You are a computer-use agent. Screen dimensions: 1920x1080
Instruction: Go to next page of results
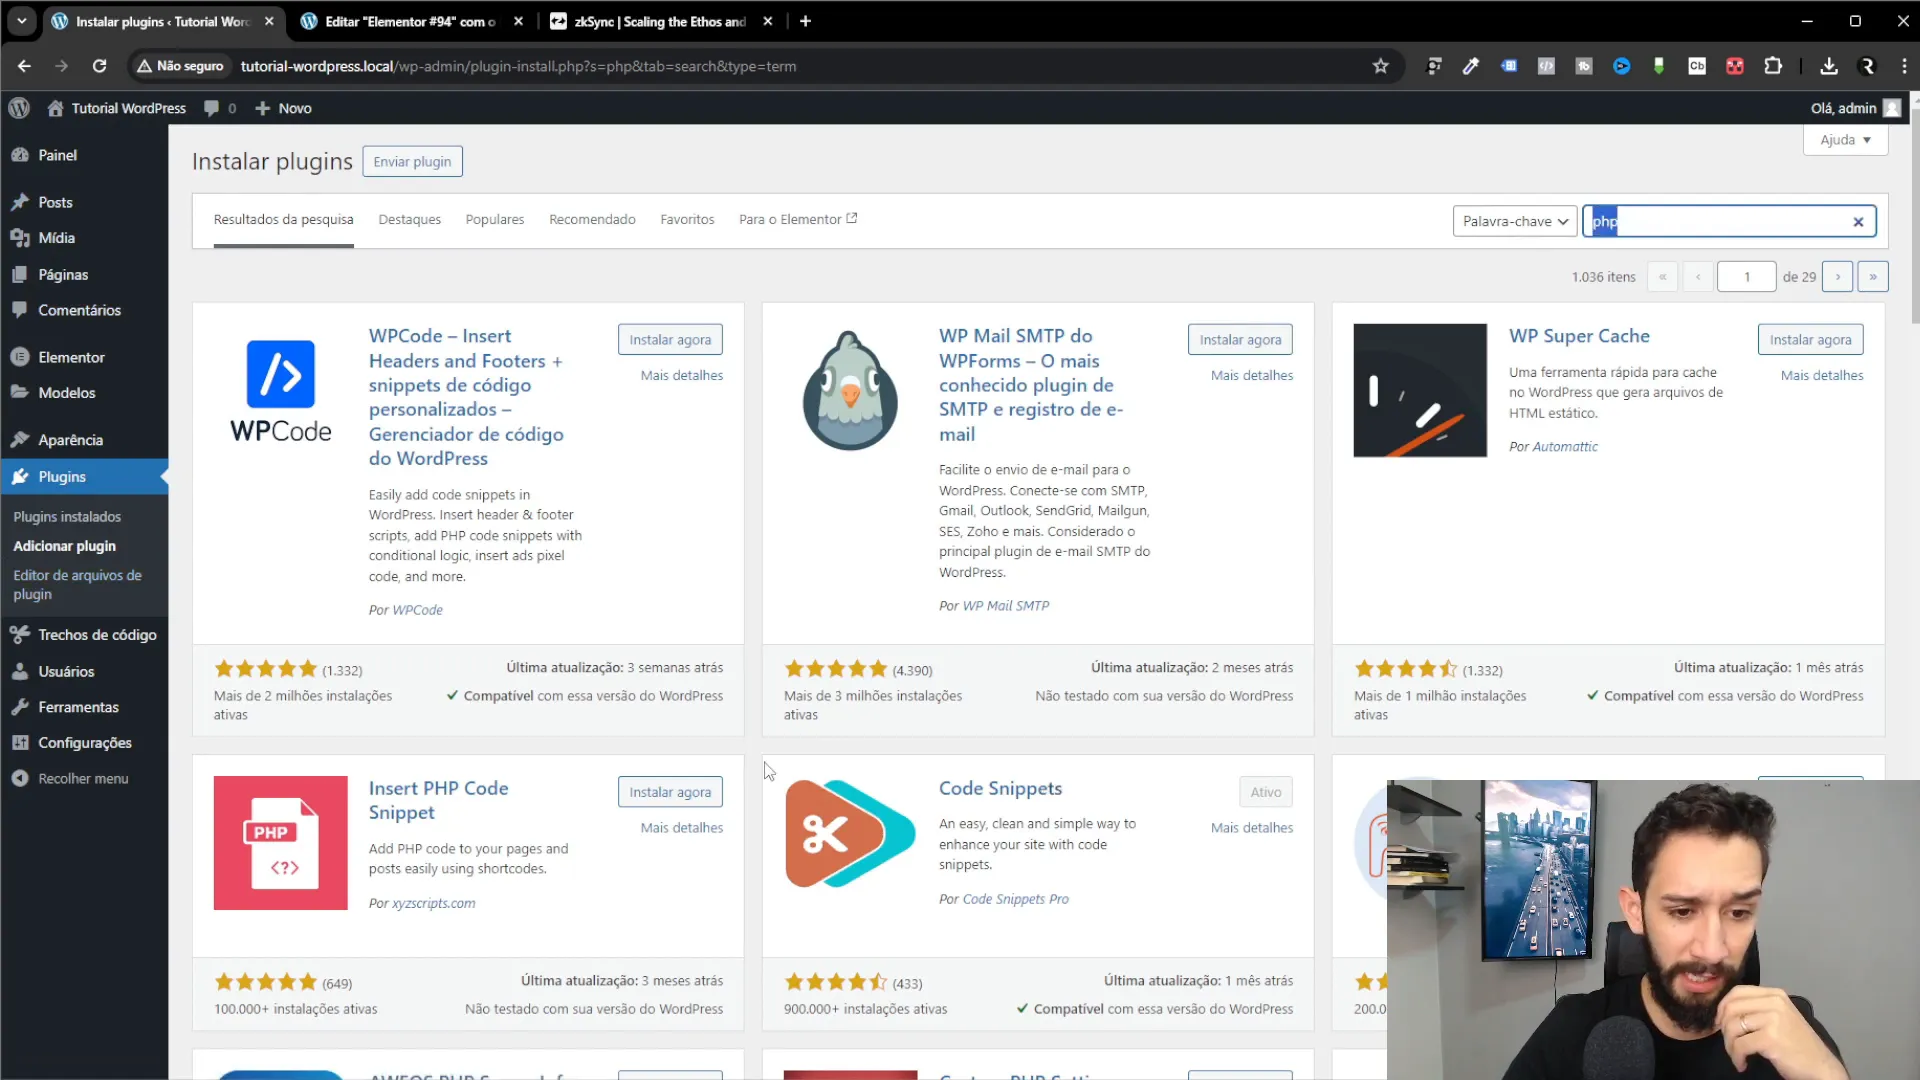[x=1837, y=277]
